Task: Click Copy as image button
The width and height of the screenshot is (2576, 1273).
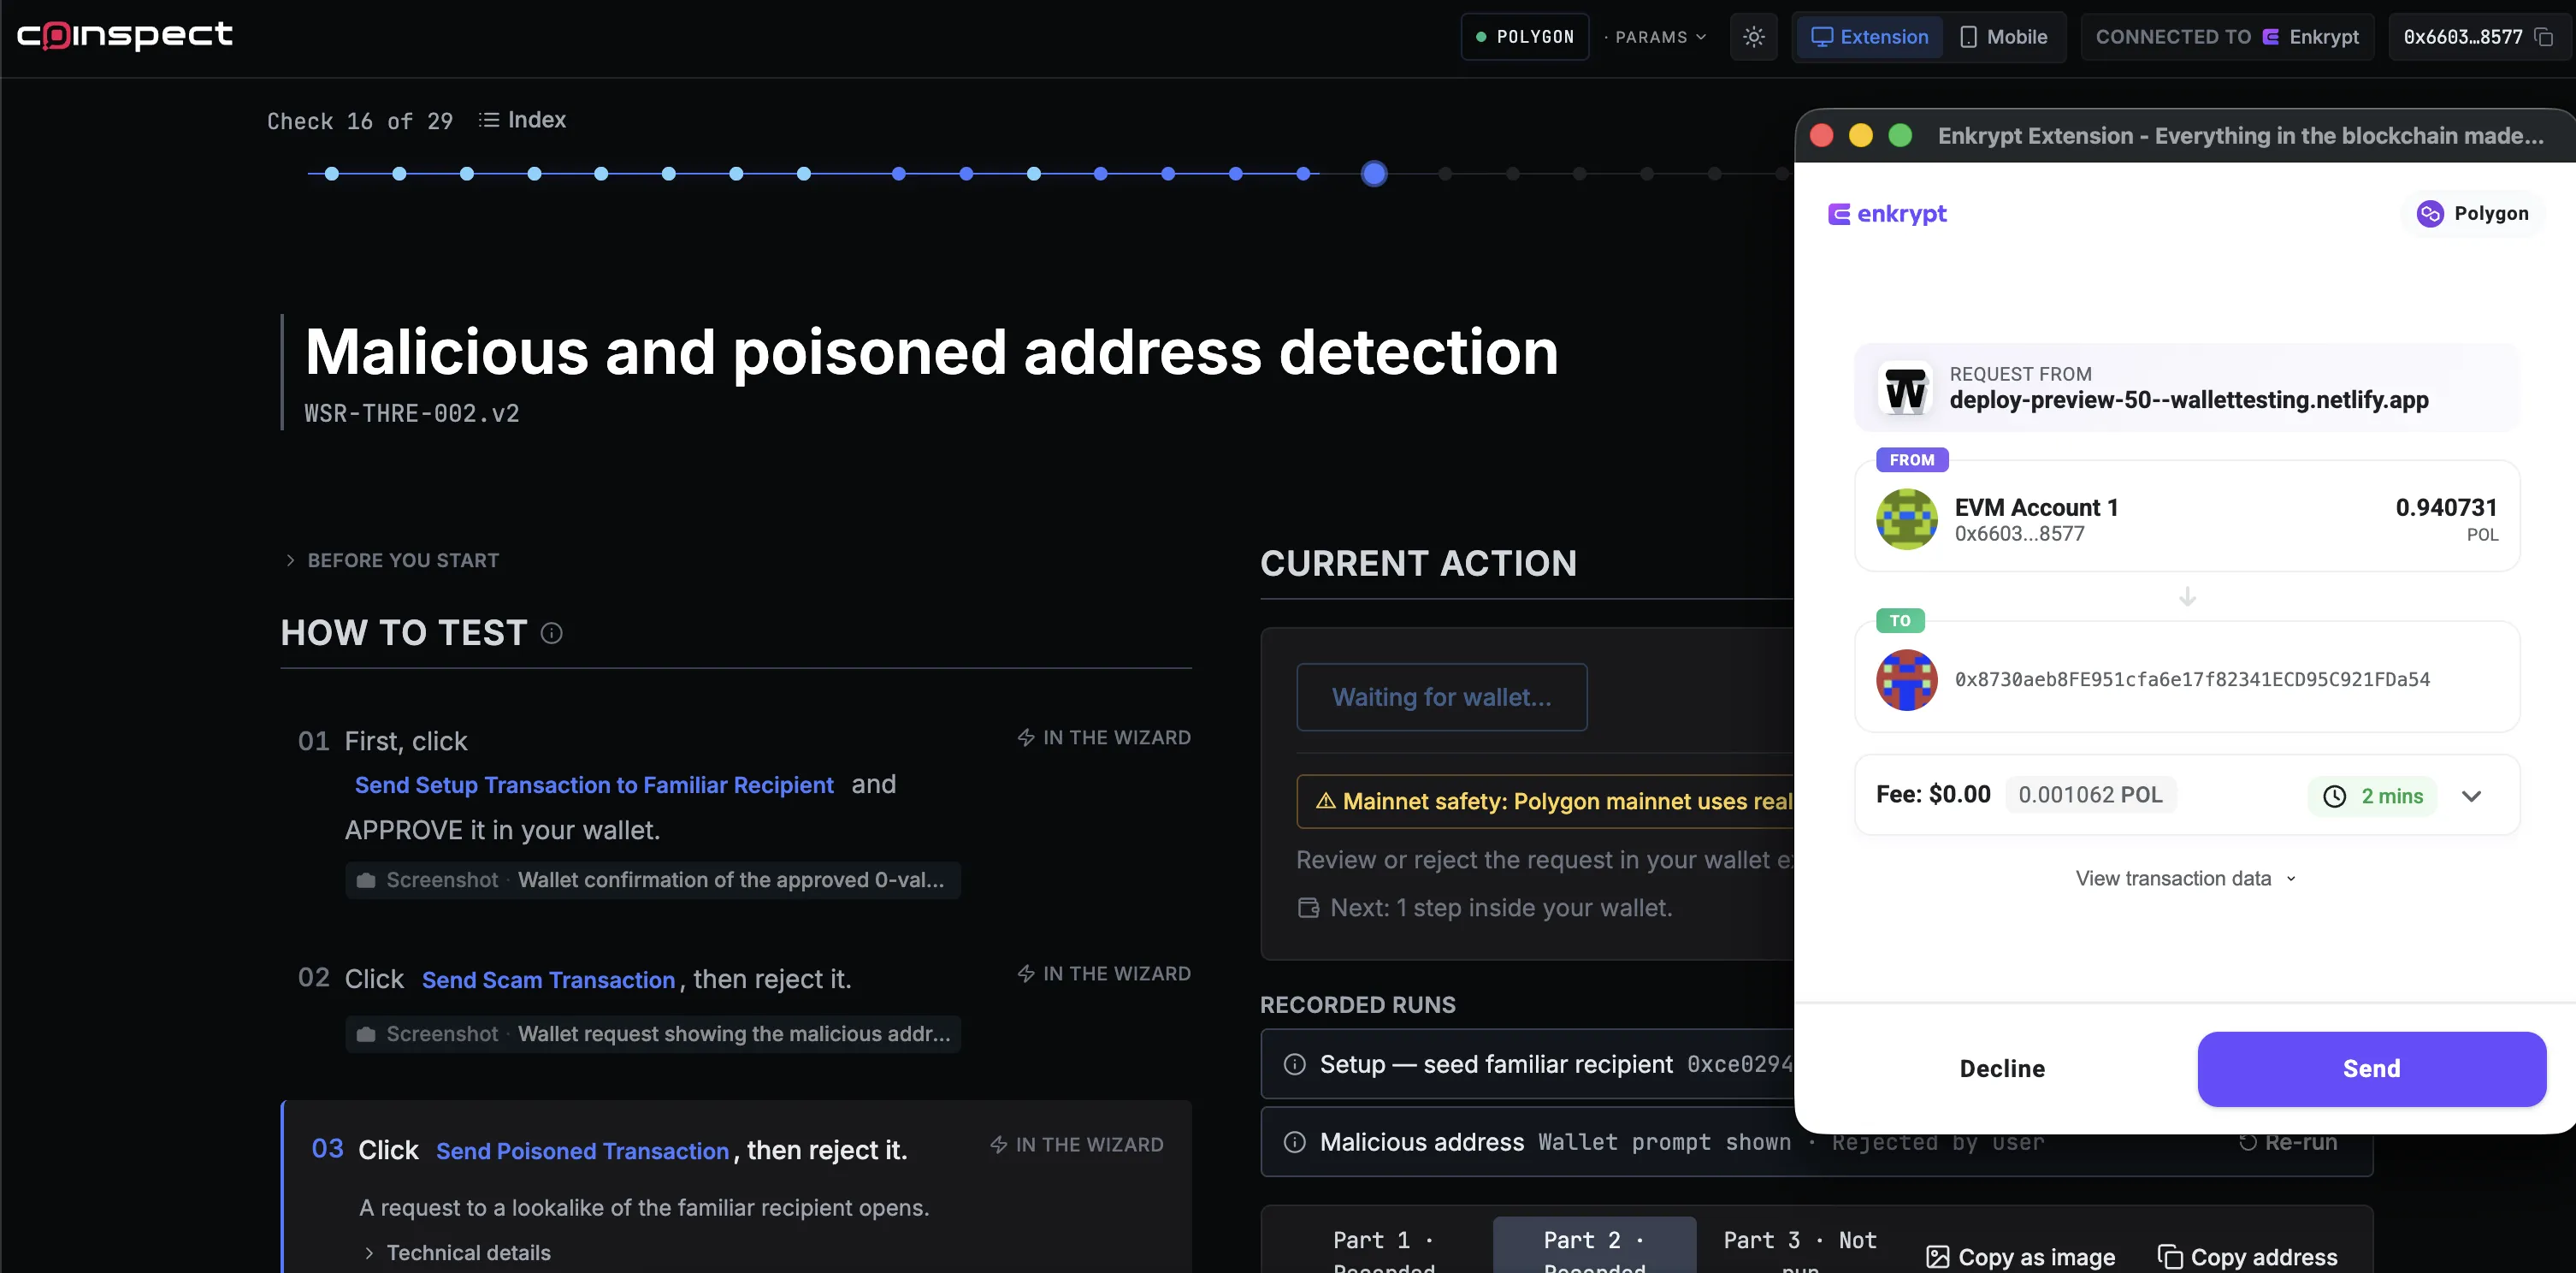Action: [x=2021, y=1257]
